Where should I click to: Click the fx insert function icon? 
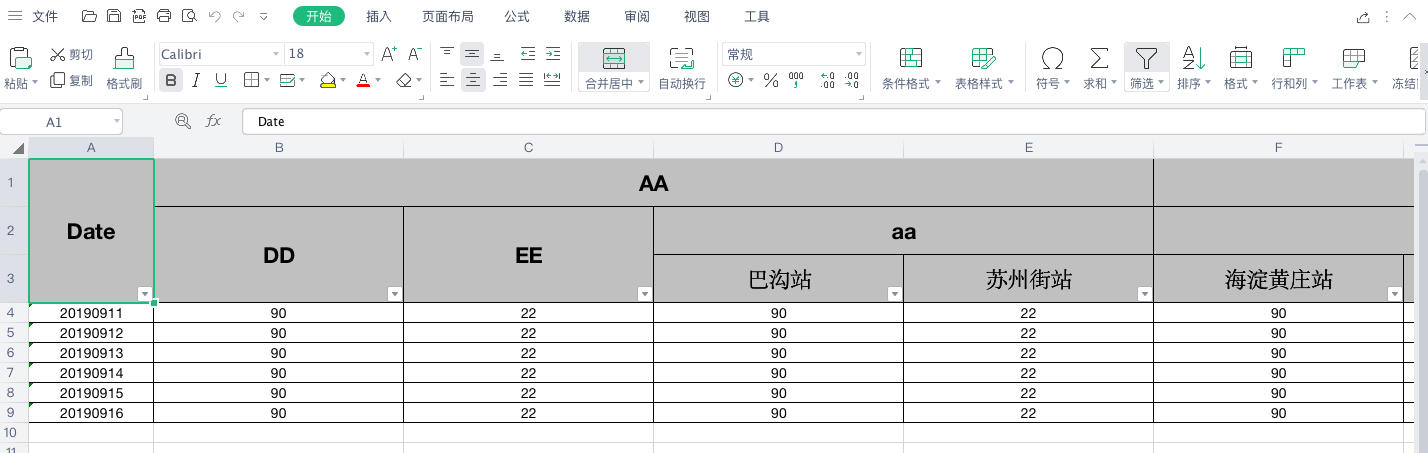[x=213, y=121]
